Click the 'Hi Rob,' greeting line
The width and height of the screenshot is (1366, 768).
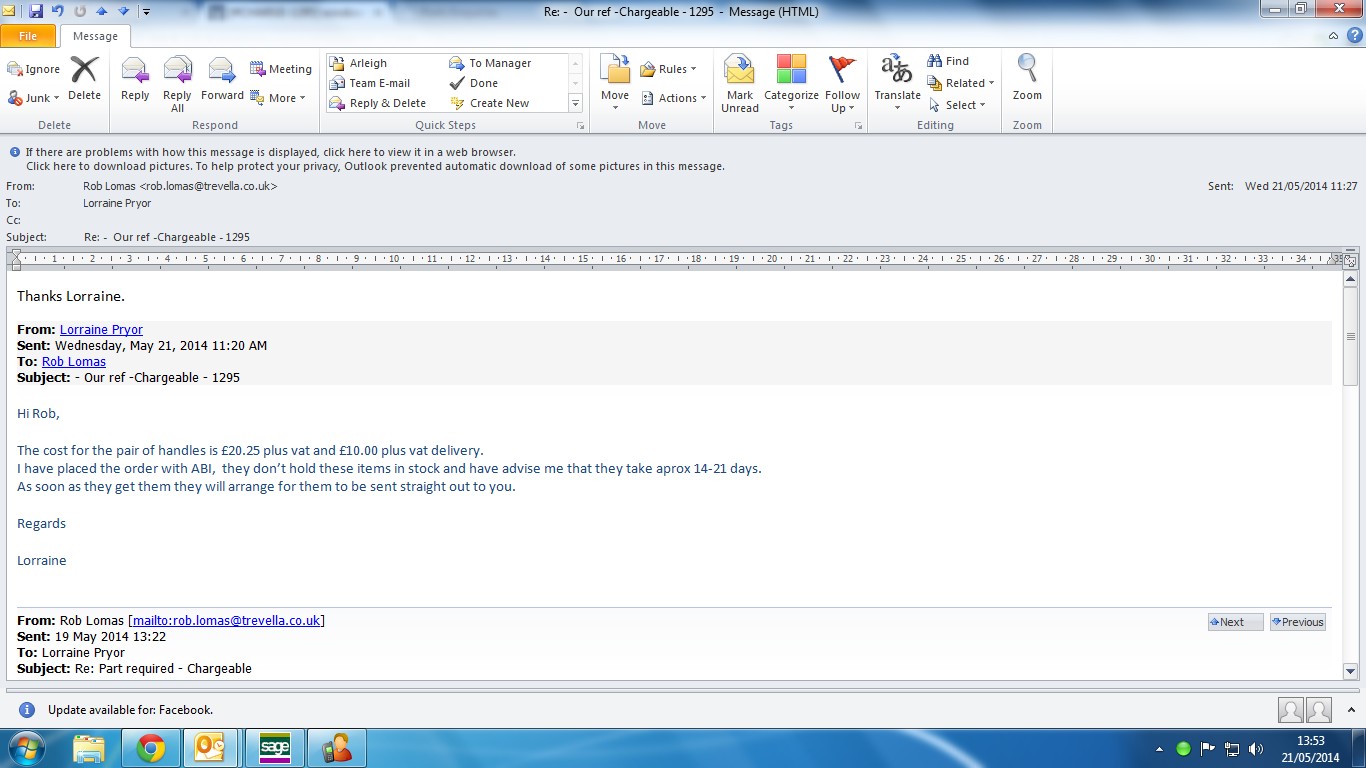pyautogui.click(x=38, y=413)
